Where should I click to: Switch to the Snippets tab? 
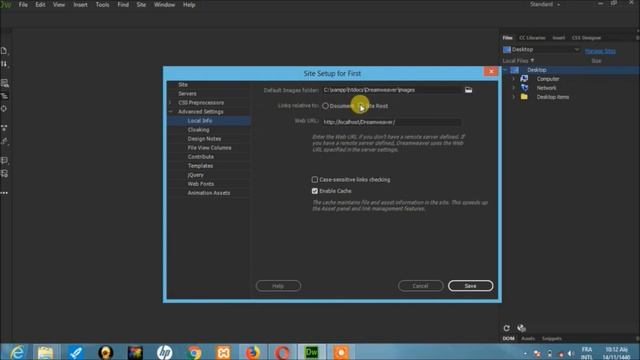552,339
